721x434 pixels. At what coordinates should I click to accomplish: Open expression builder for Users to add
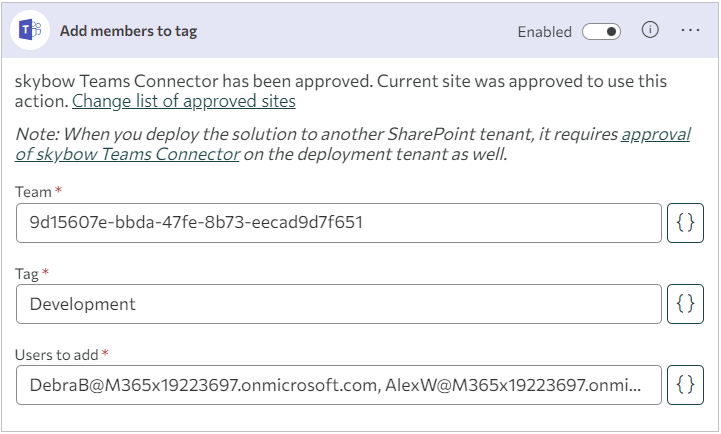(685, 385)
